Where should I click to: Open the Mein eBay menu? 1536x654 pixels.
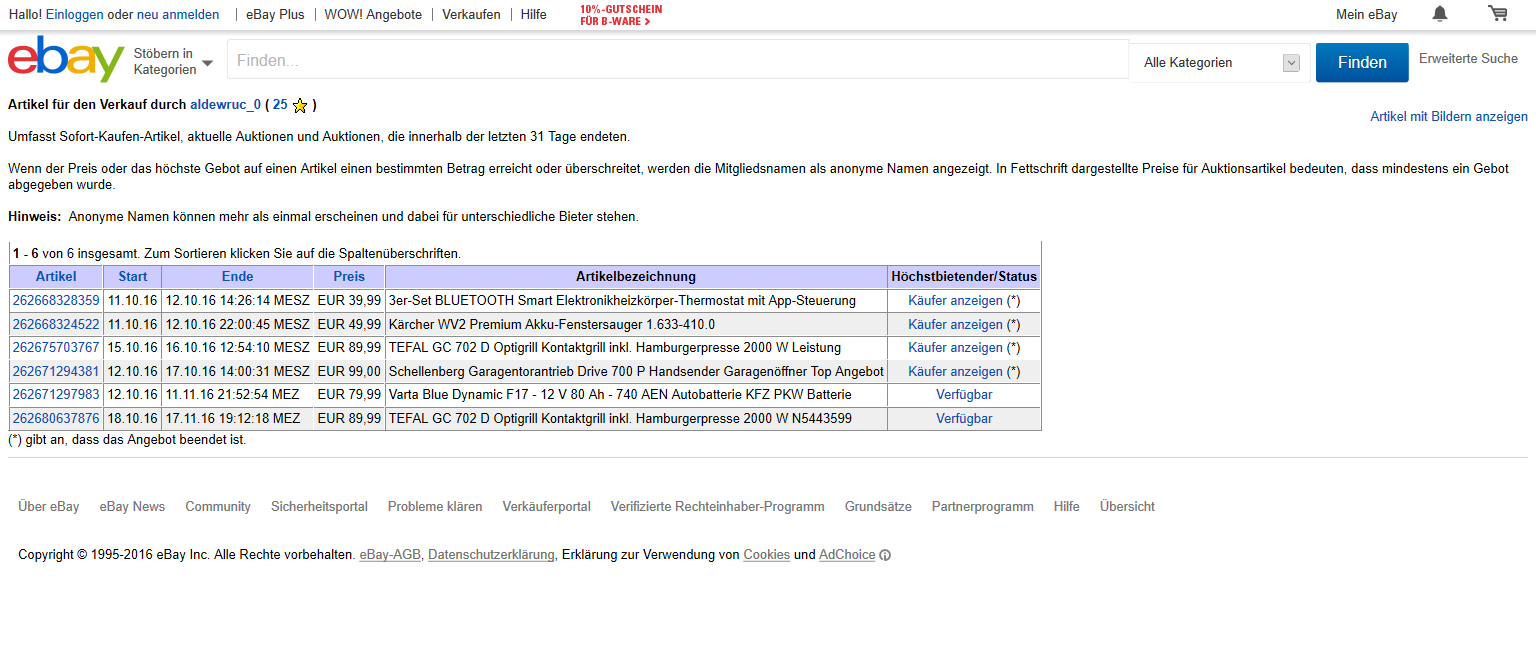(x=1367, y=15)
